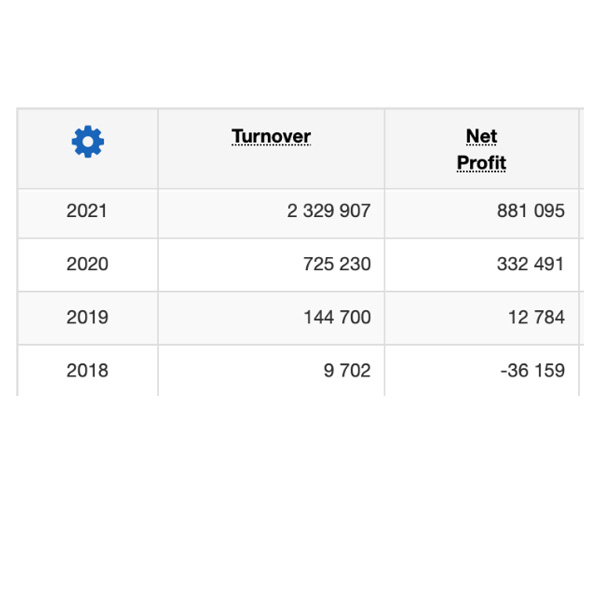Click the negative net profit value -36 159
This screenshot has width=600, height=600.
click(532, 370)
